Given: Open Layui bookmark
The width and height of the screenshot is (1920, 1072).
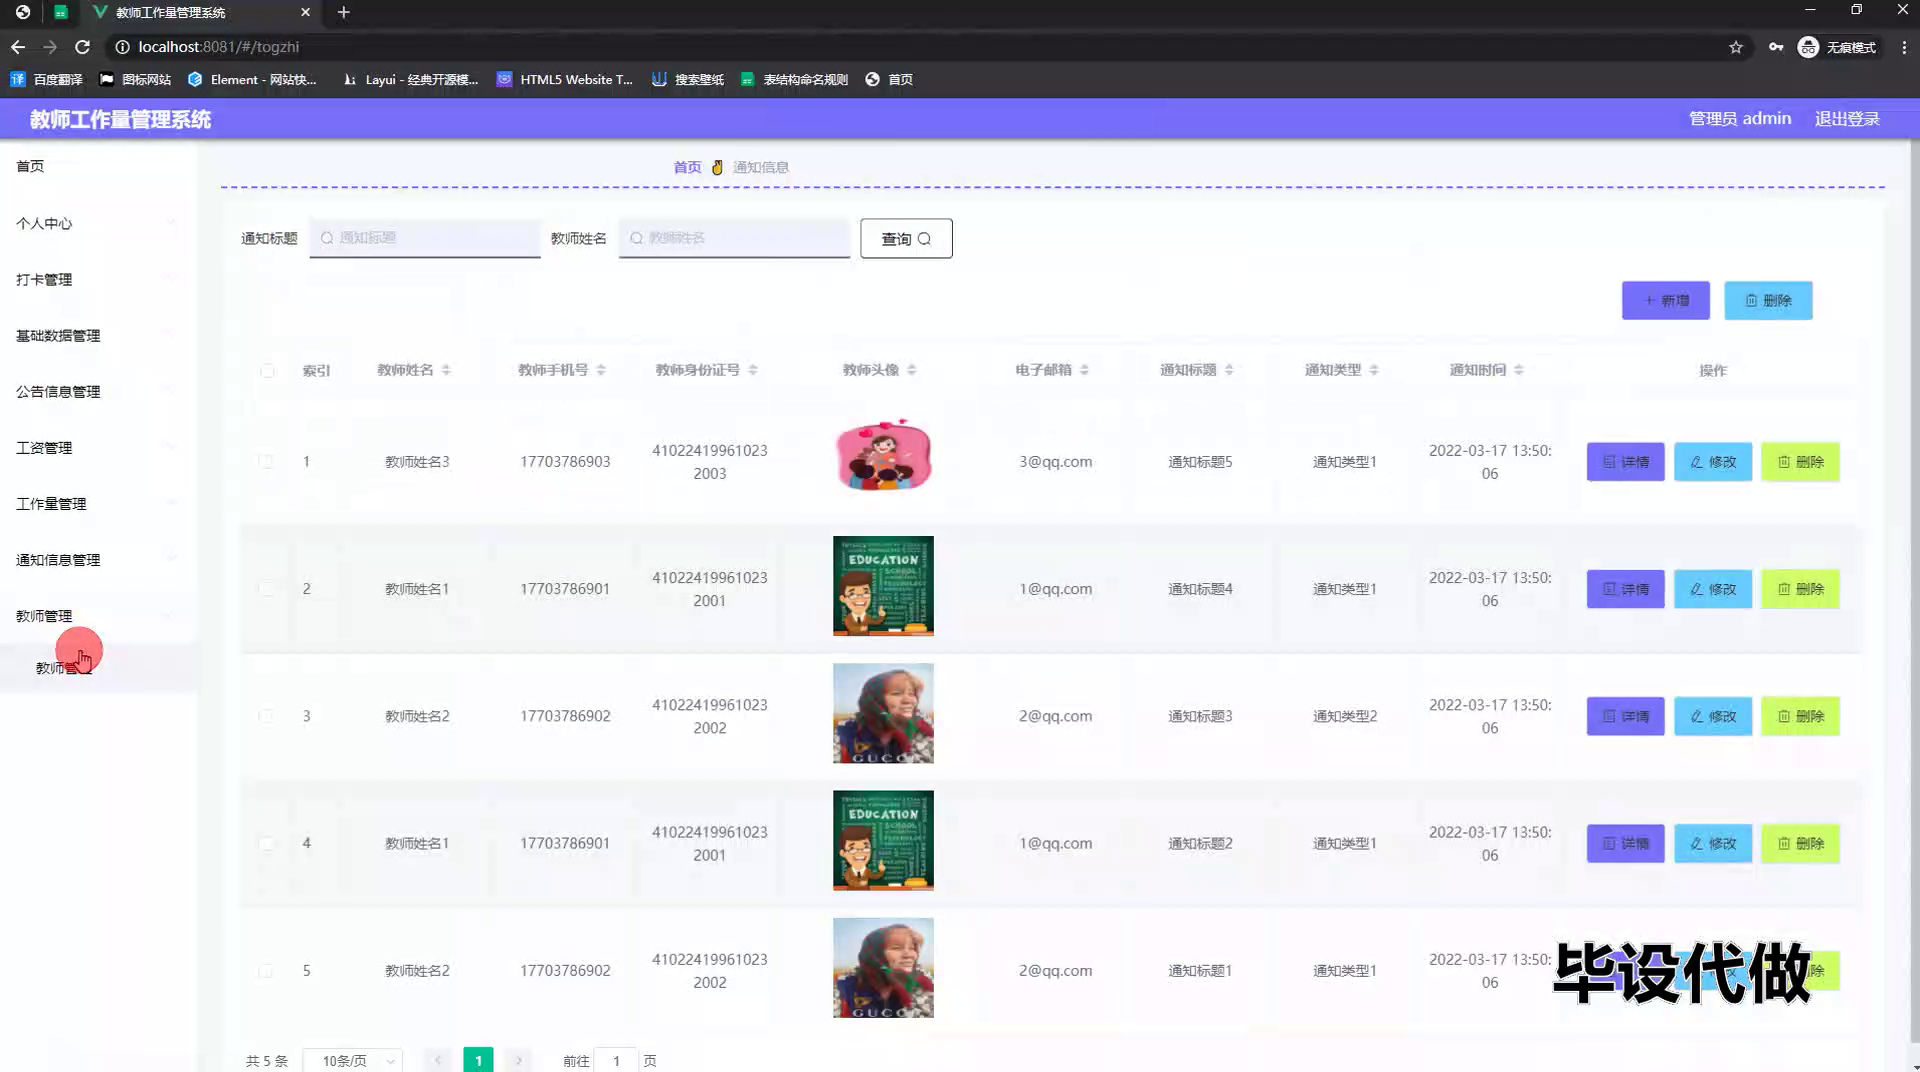Looking at the screenshot, I should [410, 79].
